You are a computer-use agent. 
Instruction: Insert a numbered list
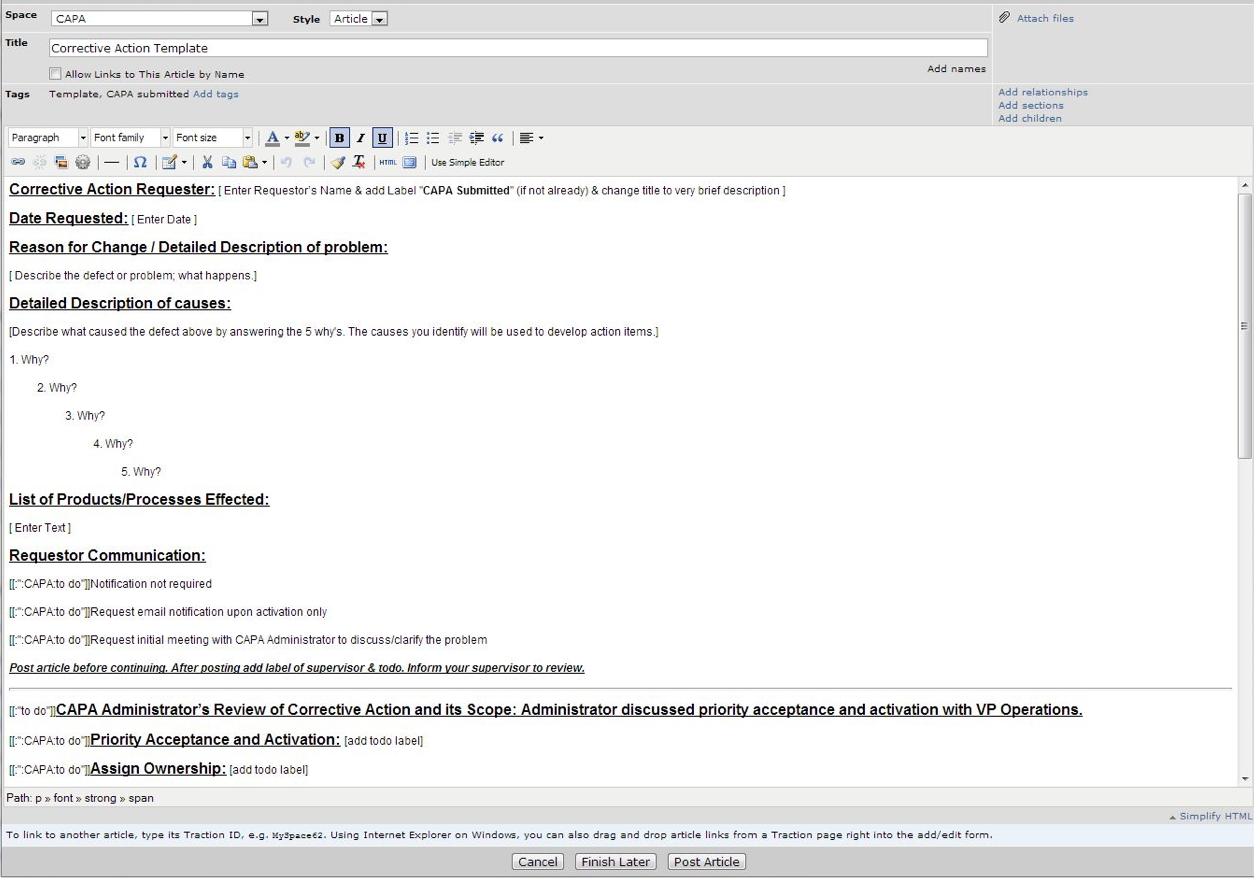click(411, 138)
